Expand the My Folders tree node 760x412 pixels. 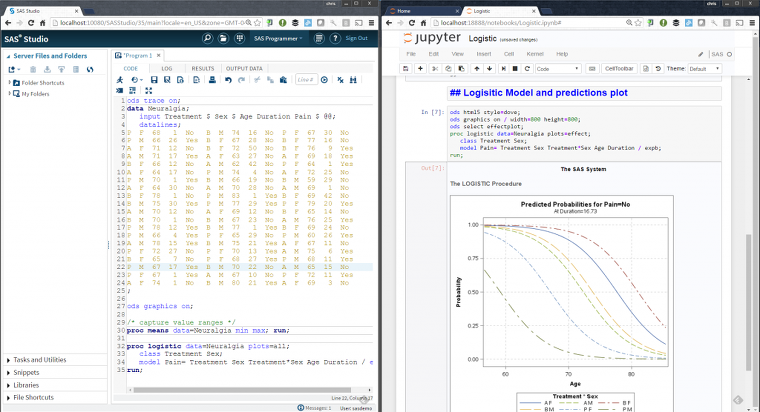point(10,94)
